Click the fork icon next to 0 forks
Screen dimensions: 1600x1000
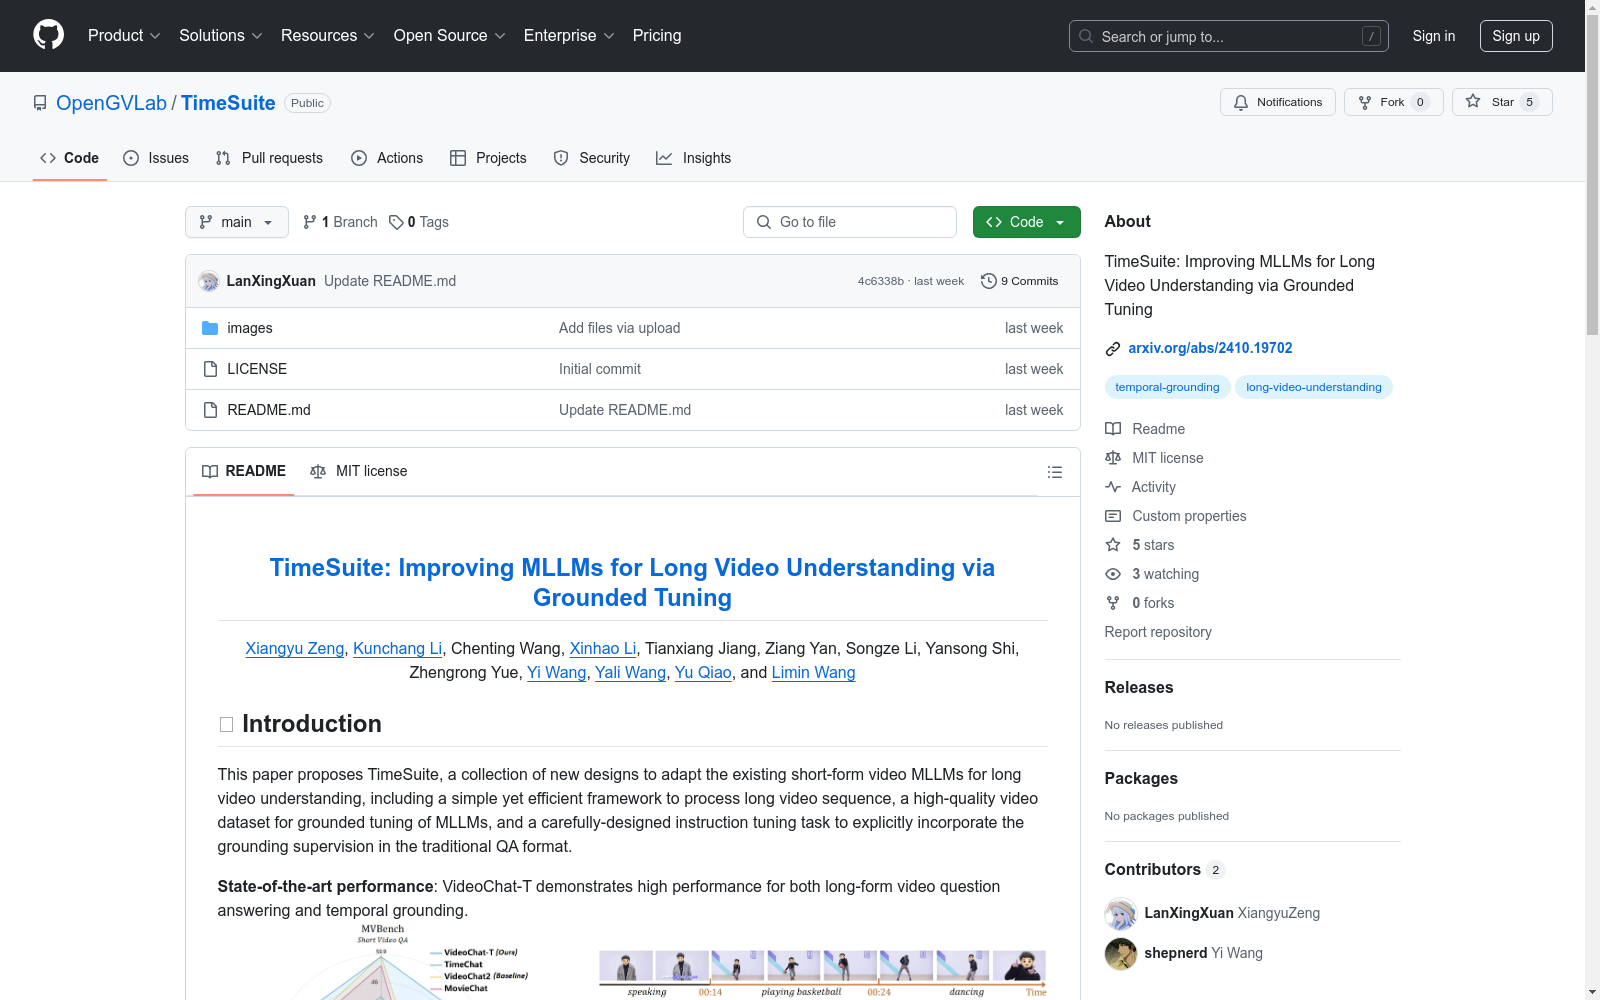pos(1113,603)
